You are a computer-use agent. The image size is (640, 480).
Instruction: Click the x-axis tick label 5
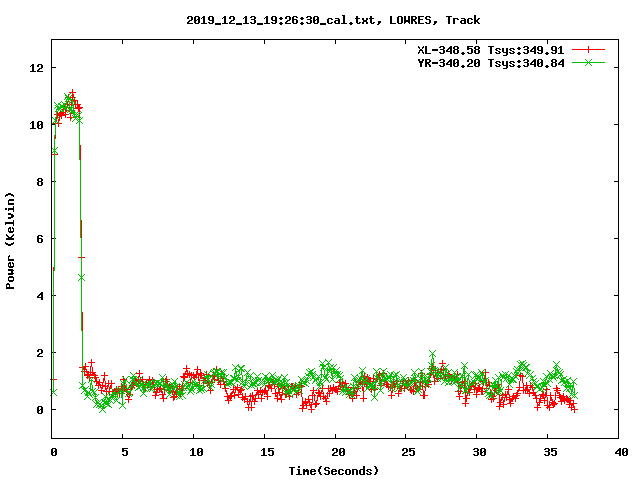pyautogui.click(x=124, y=452)
